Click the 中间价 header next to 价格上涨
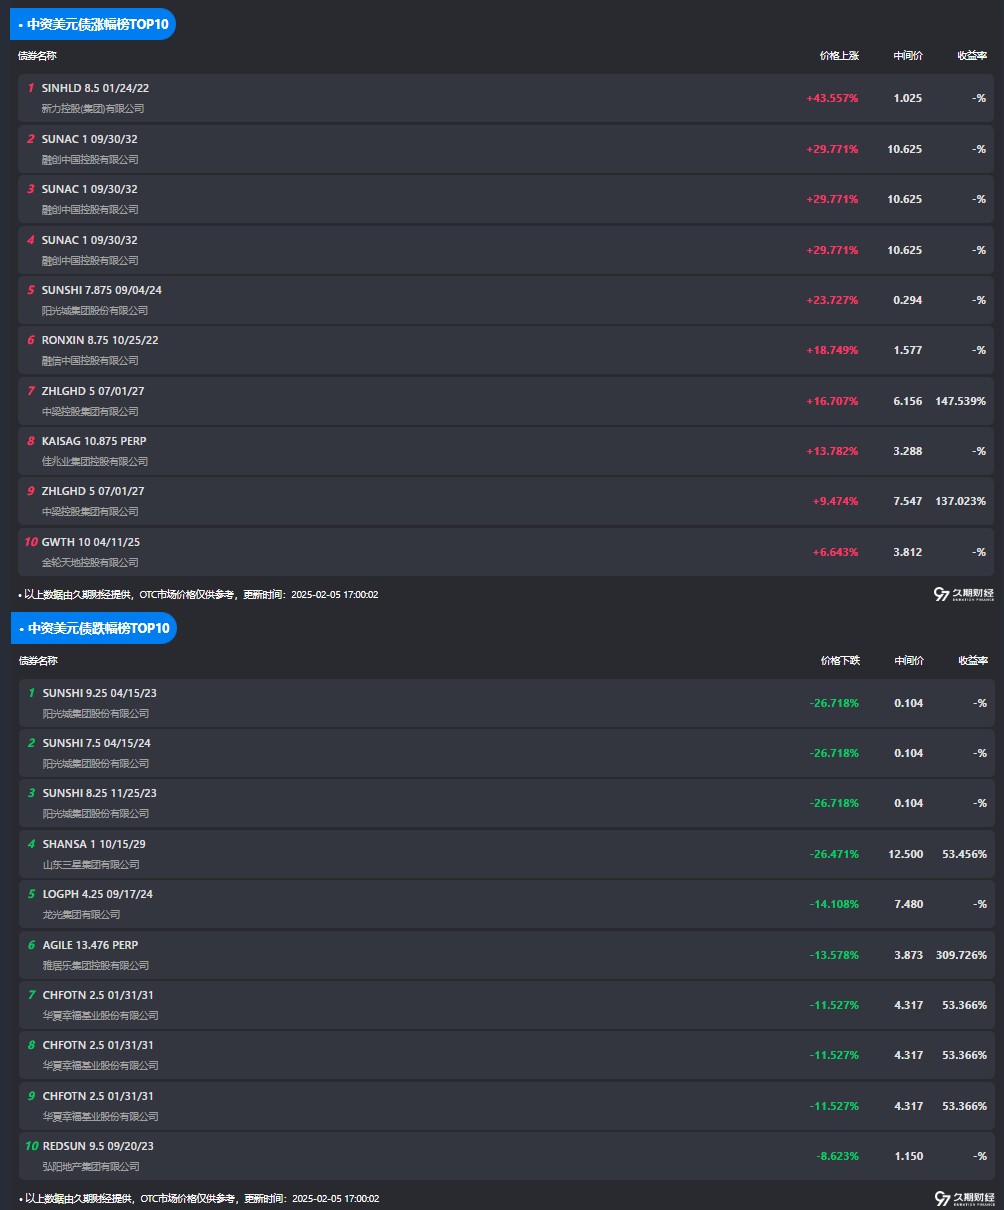 [x=907, y=56]
